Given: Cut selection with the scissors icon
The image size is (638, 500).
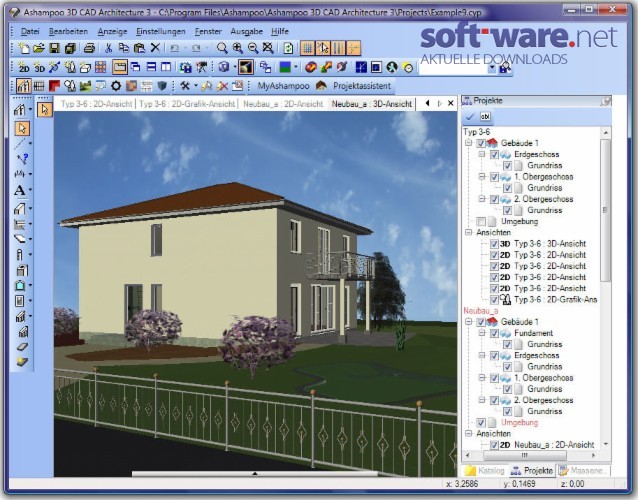Looking at the screenshot, I should (x=108, y=49).
